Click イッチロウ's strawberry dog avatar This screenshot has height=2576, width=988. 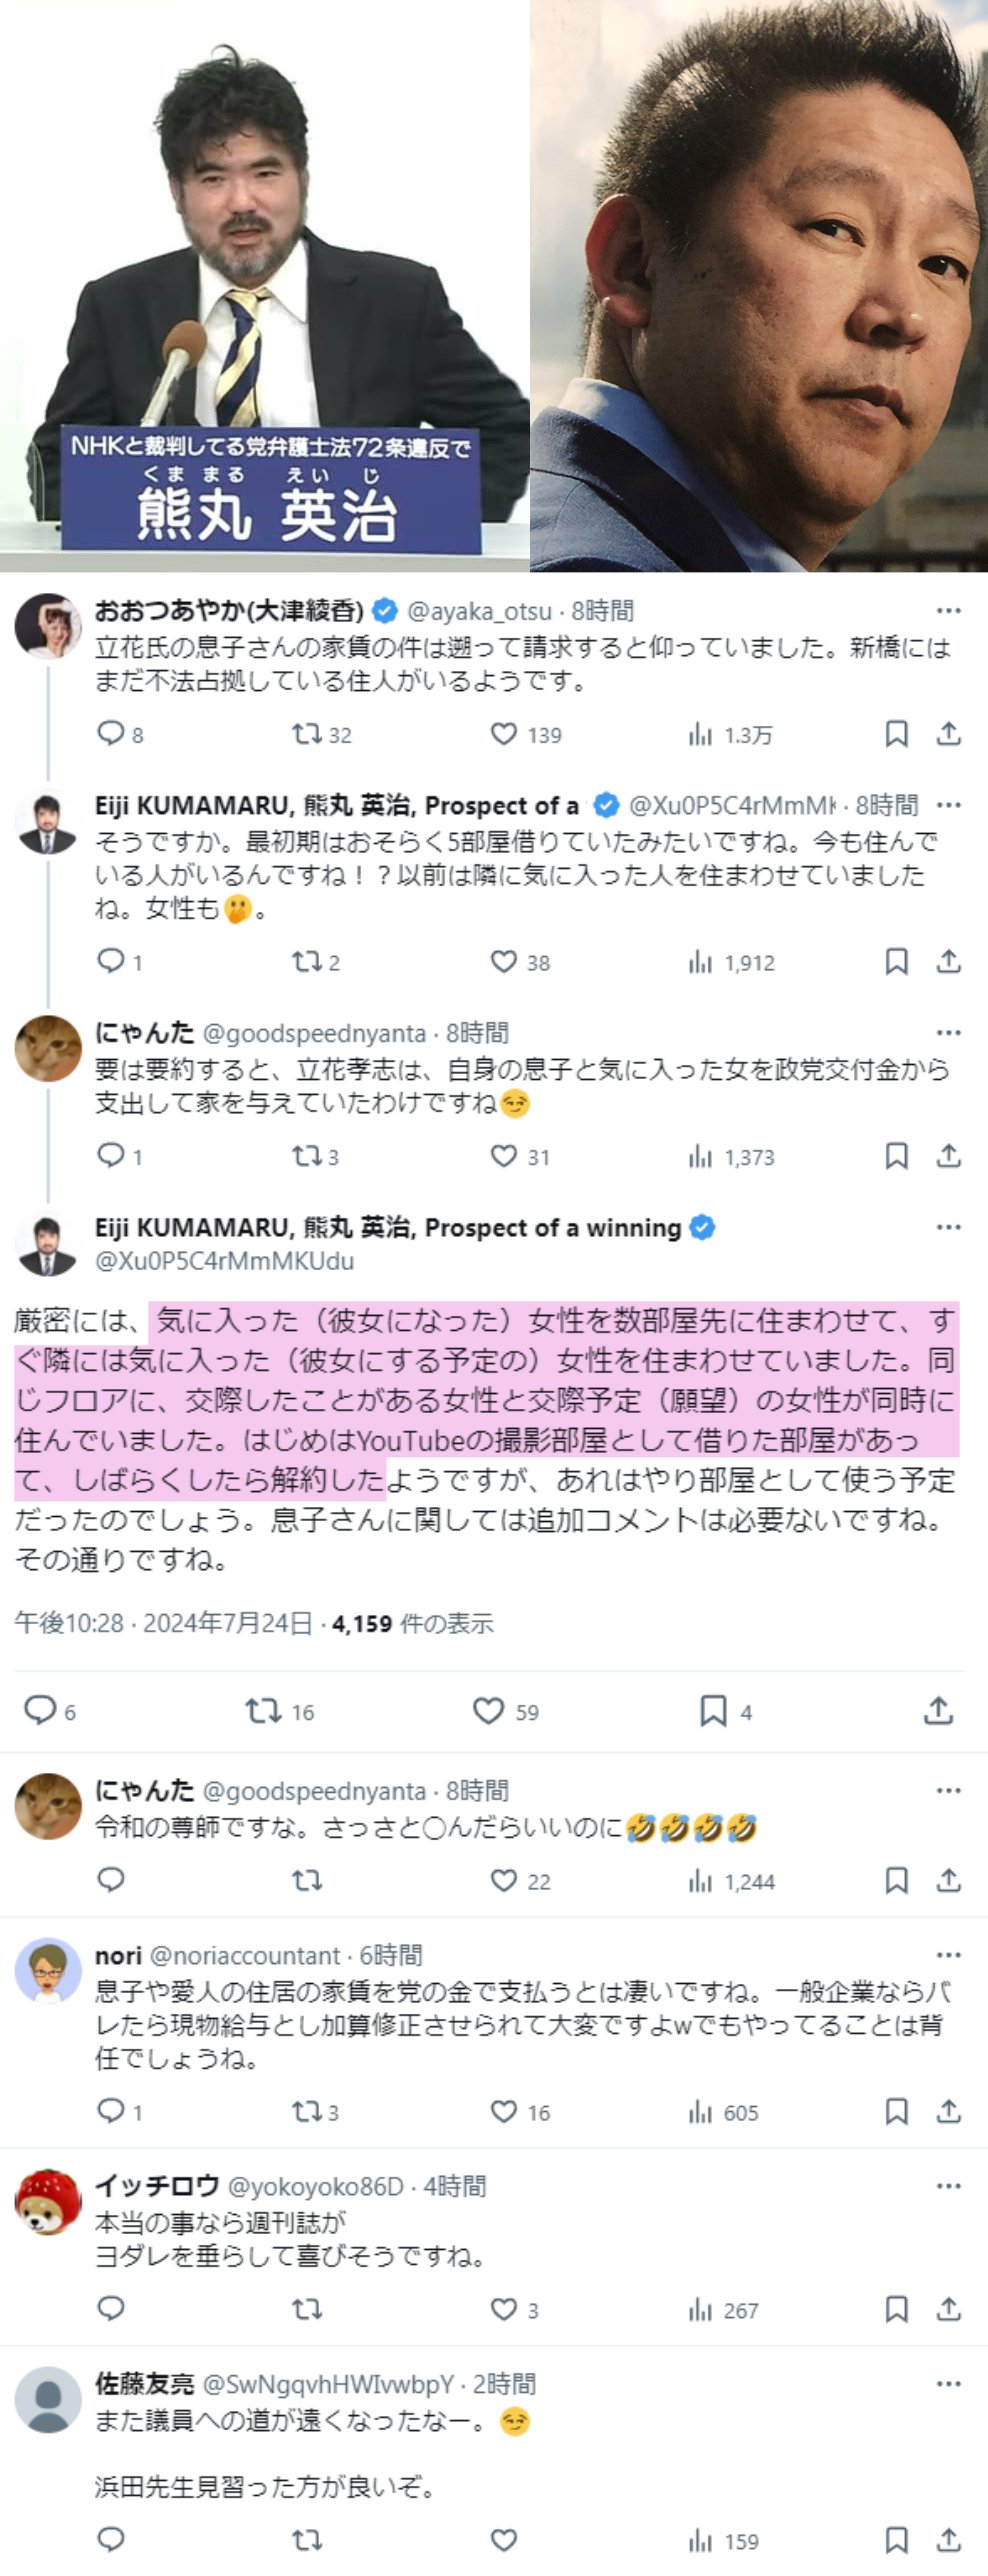point(47,2202)
